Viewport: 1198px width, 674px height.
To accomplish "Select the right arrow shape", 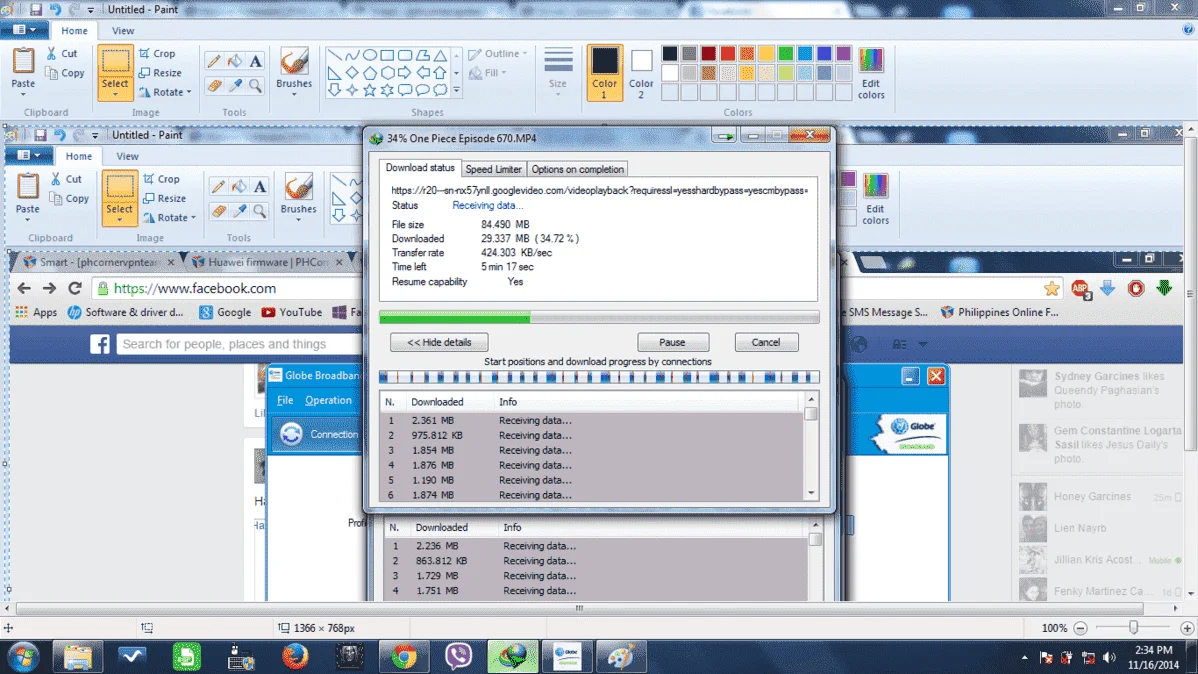I will click(405, 73).
